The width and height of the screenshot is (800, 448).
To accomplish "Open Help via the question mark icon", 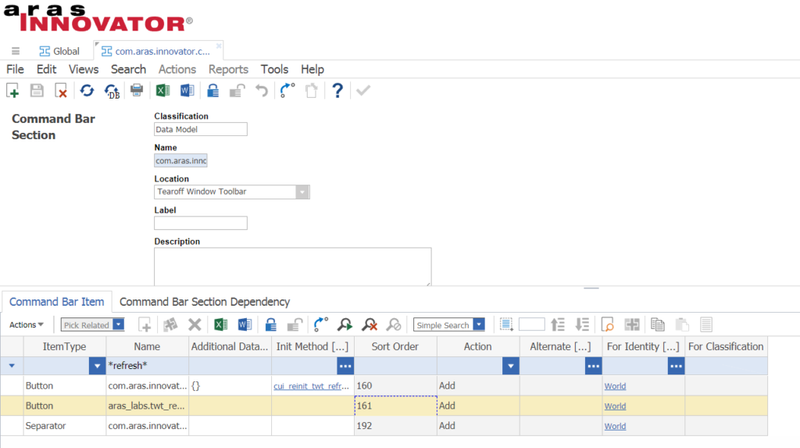I will coord(338,91).
